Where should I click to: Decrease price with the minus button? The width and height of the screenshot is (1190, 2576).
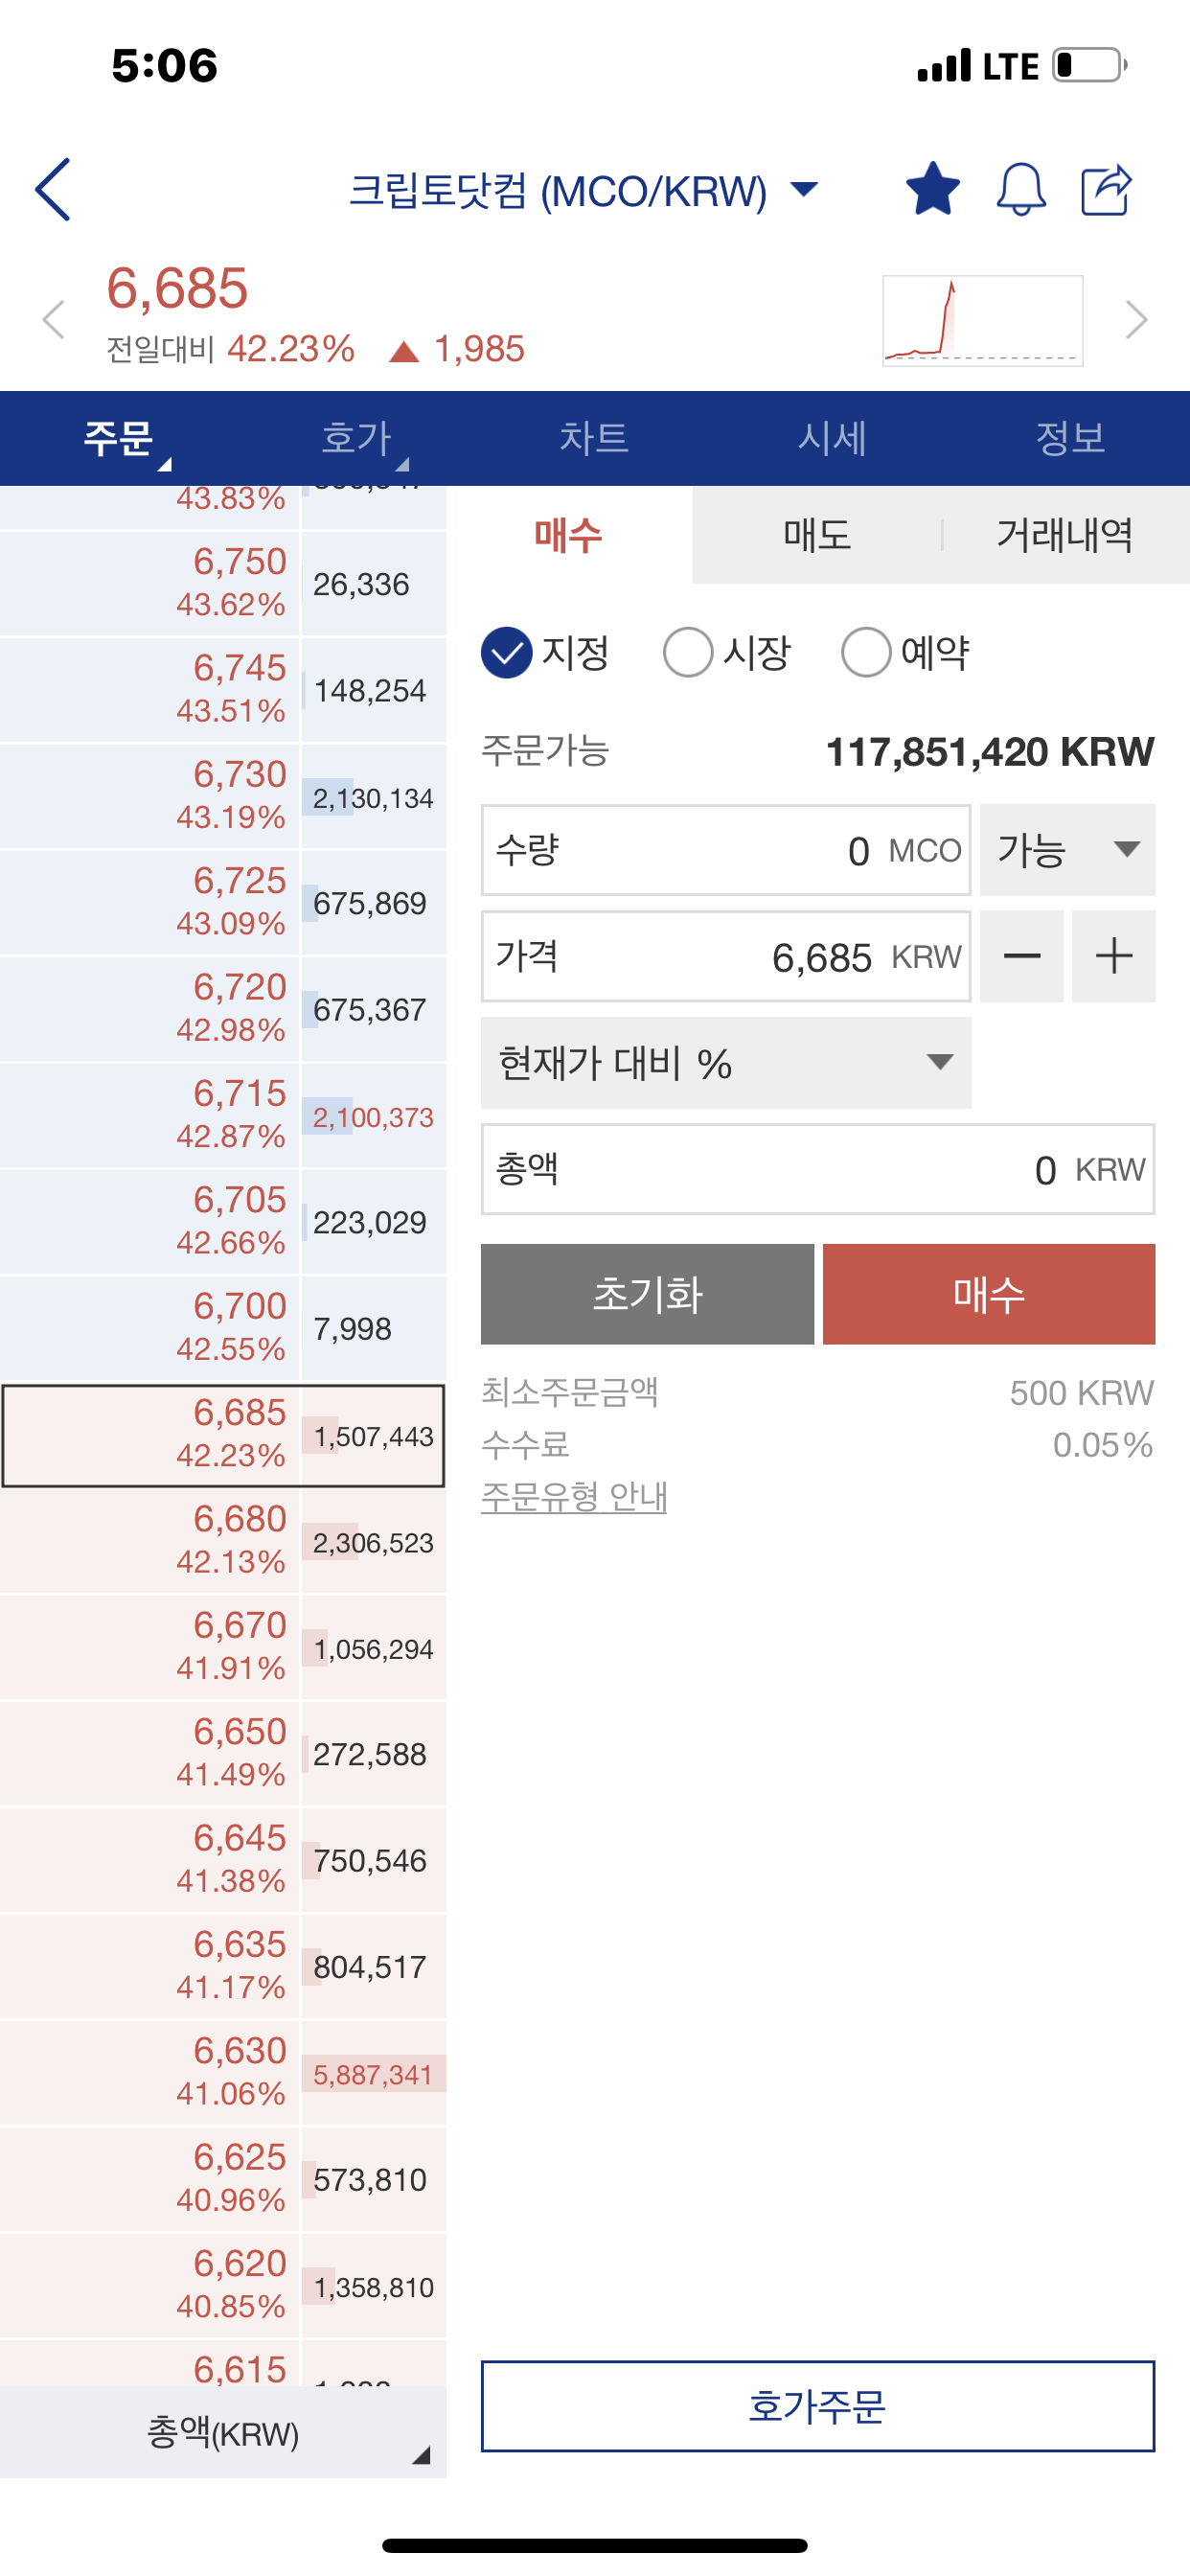coord(1021,956)
